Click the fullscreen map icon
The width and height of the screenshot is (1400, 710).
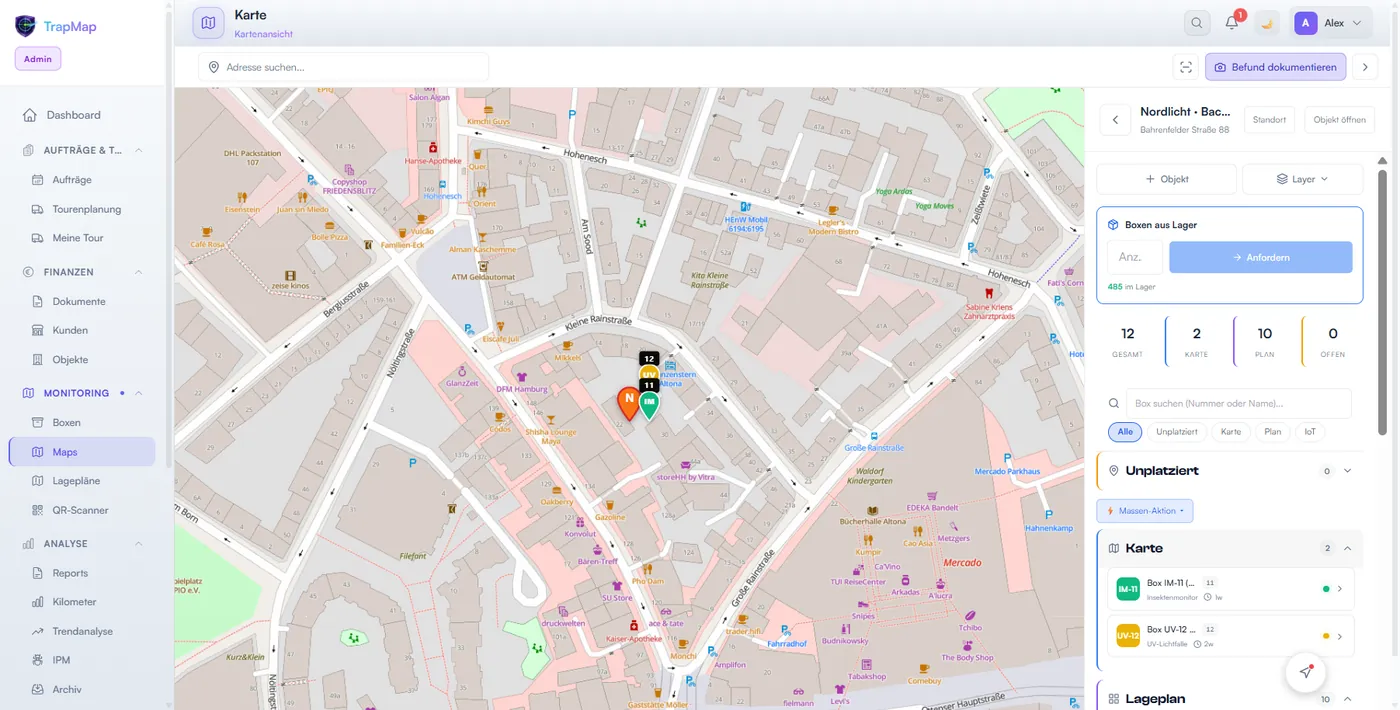(1186, 67)
